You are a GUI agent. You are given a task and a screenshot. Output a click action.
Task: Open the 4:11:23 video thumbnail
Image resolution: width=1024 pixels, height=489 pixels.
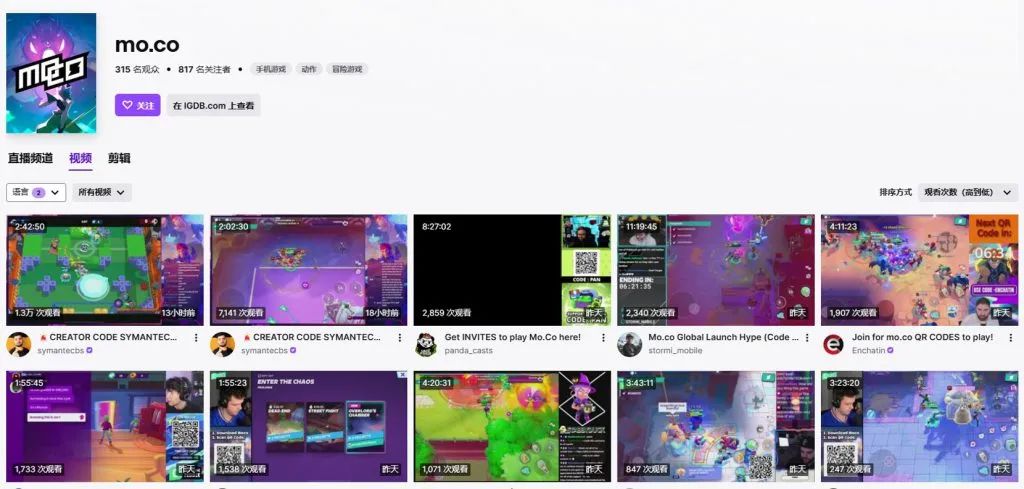(x=920, y=270)
